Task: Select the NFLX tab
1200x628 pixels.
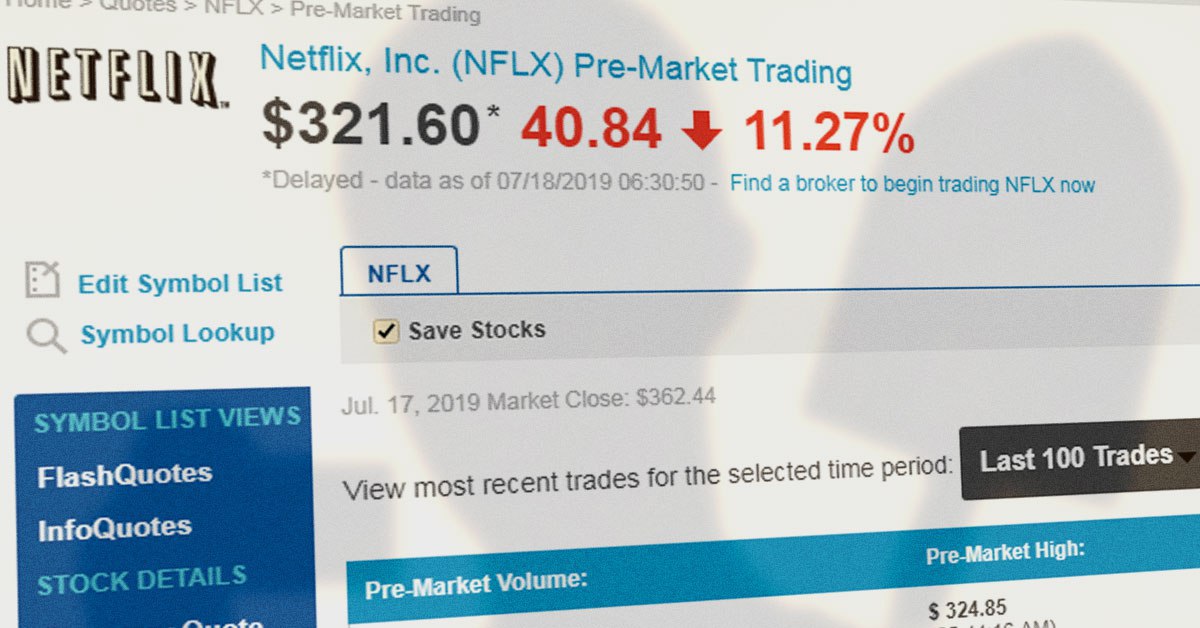Action: pyautogui.click(x=399, y=272)
